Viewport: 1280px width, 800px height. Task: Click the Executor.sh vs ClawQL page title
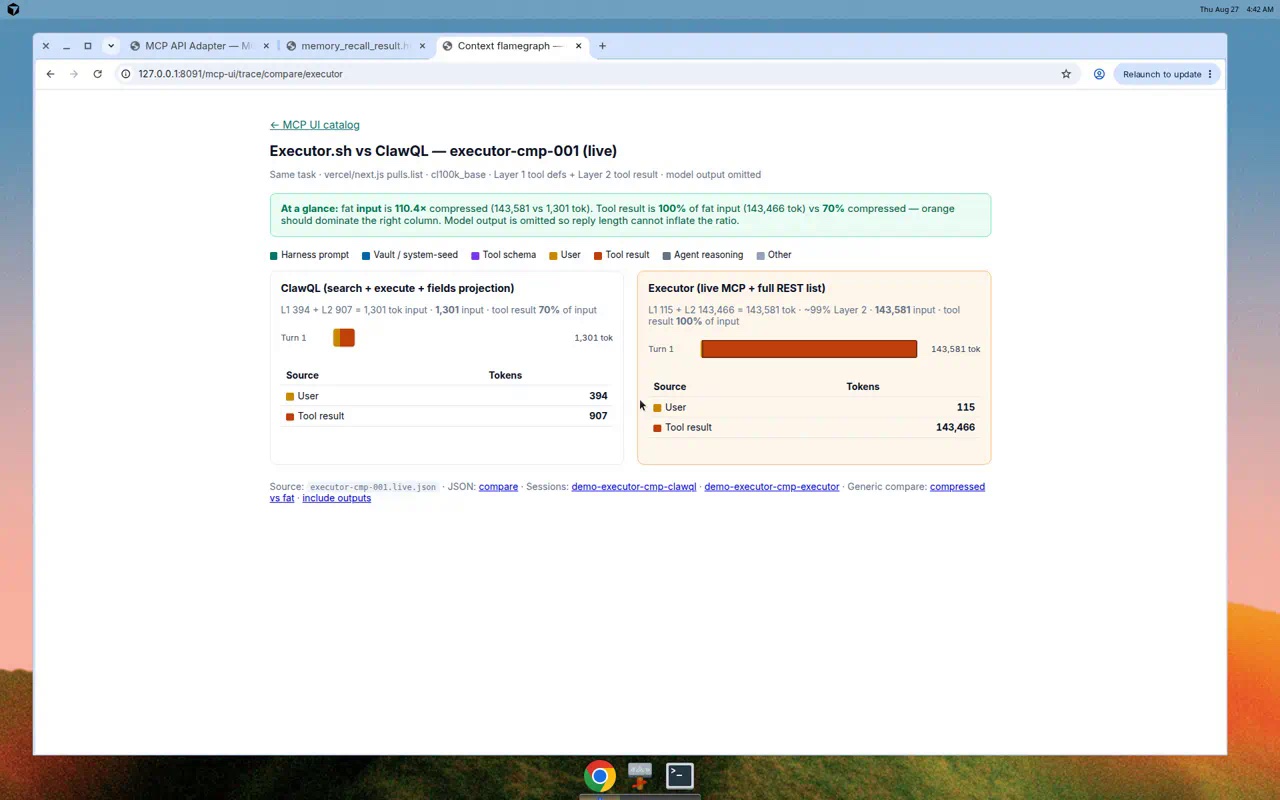click(x=443, y=151)
